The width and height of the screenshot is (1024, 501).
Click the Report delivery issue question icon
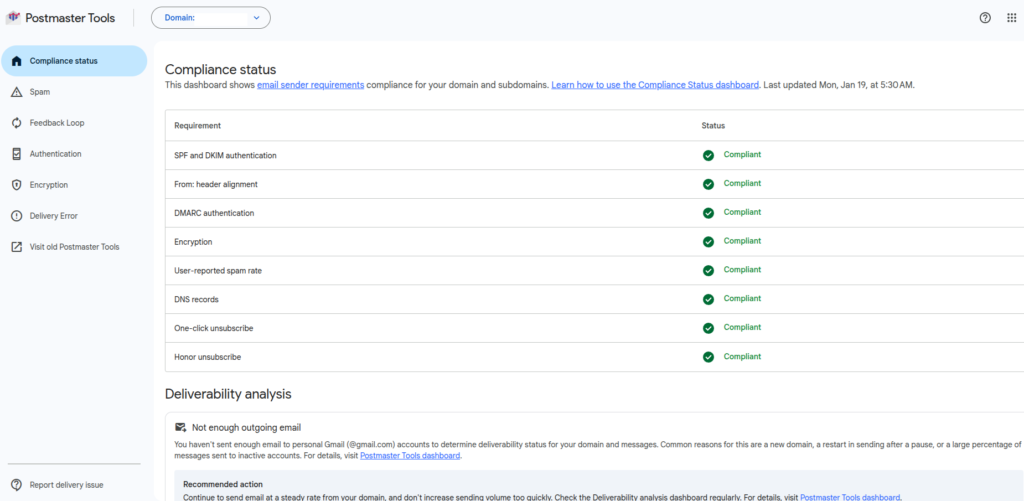point(17,485)
